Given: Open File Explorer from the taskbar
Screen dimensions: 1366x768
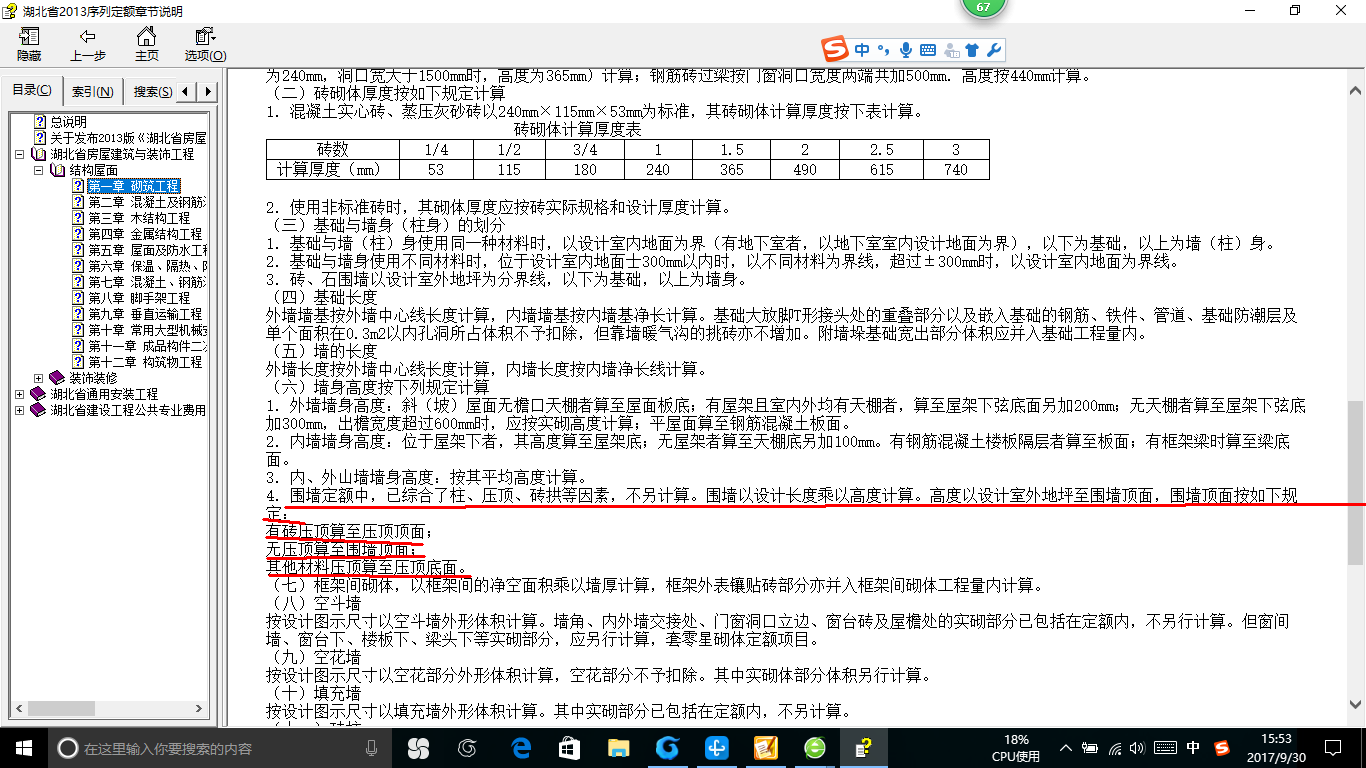Looking at the screenshot, I should pos(619,747).
